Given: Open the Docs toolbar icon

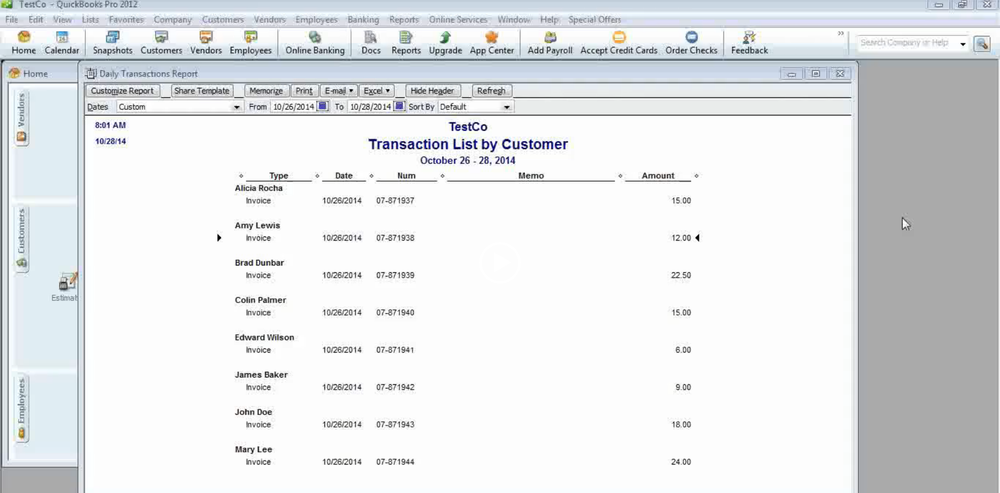Looking at the screenshot, I should (371, 43).
